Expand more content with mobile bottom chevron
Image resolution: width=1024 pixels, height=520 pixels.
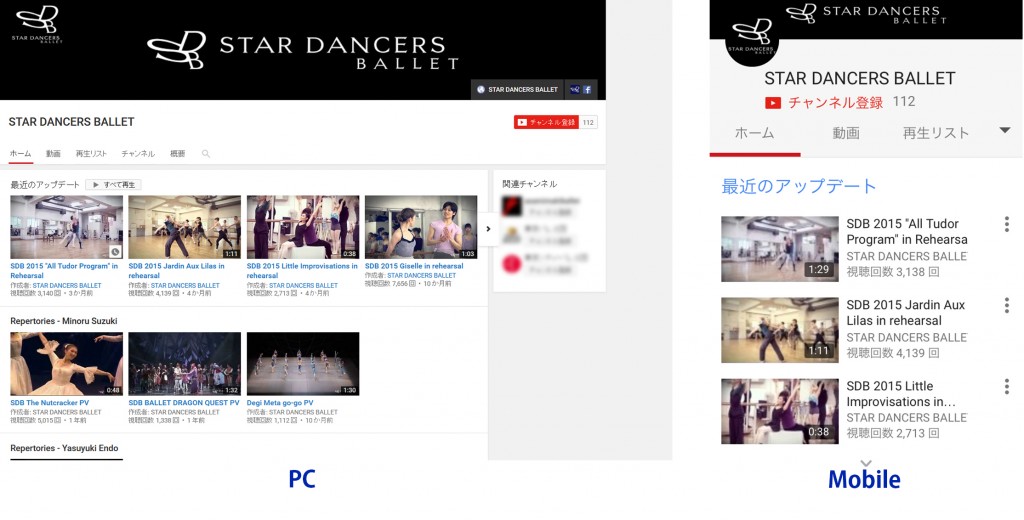tap(866, 463)
